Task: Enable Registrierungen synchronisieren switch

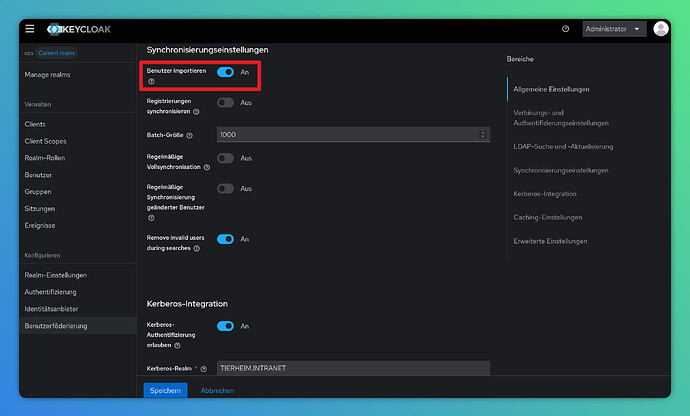Action: click(x=225, y=102)
